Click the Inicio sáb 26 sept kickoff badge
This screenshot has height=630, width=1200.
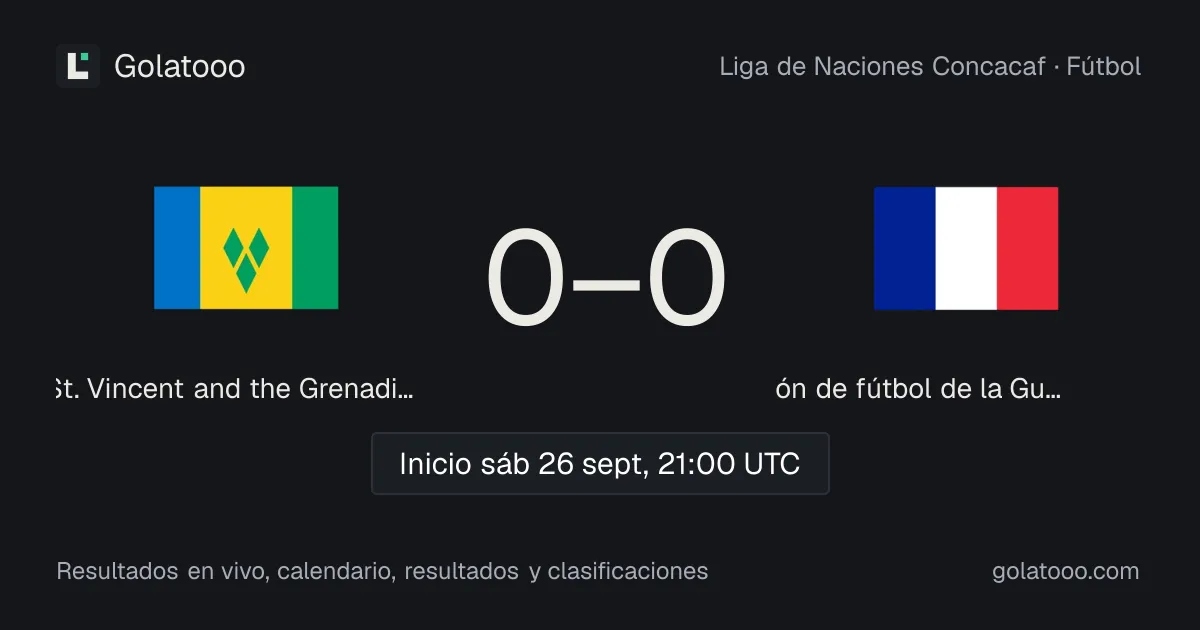click(600, 464)
